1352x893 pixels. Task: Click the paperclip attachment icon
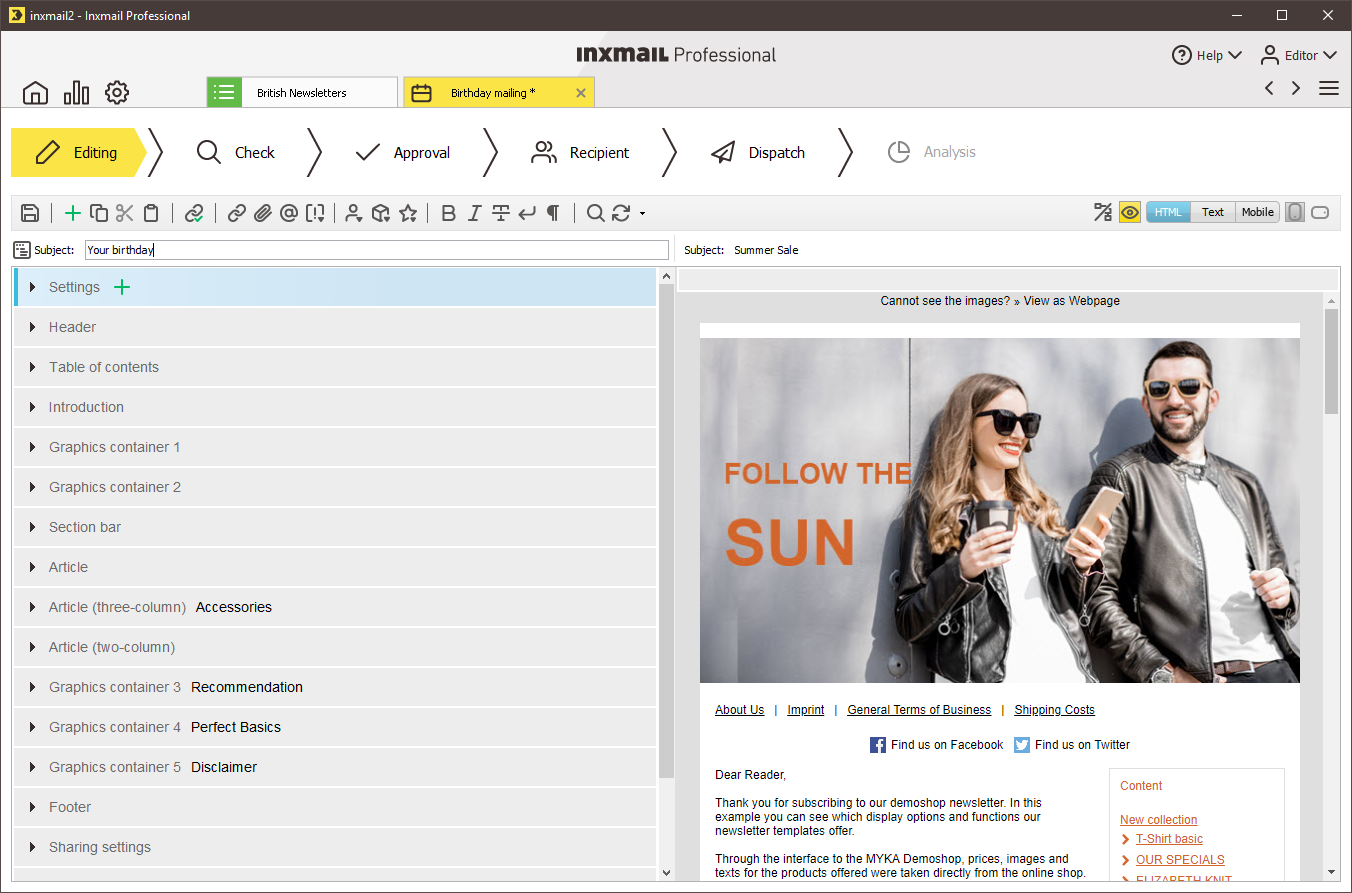tap(263, 213)
